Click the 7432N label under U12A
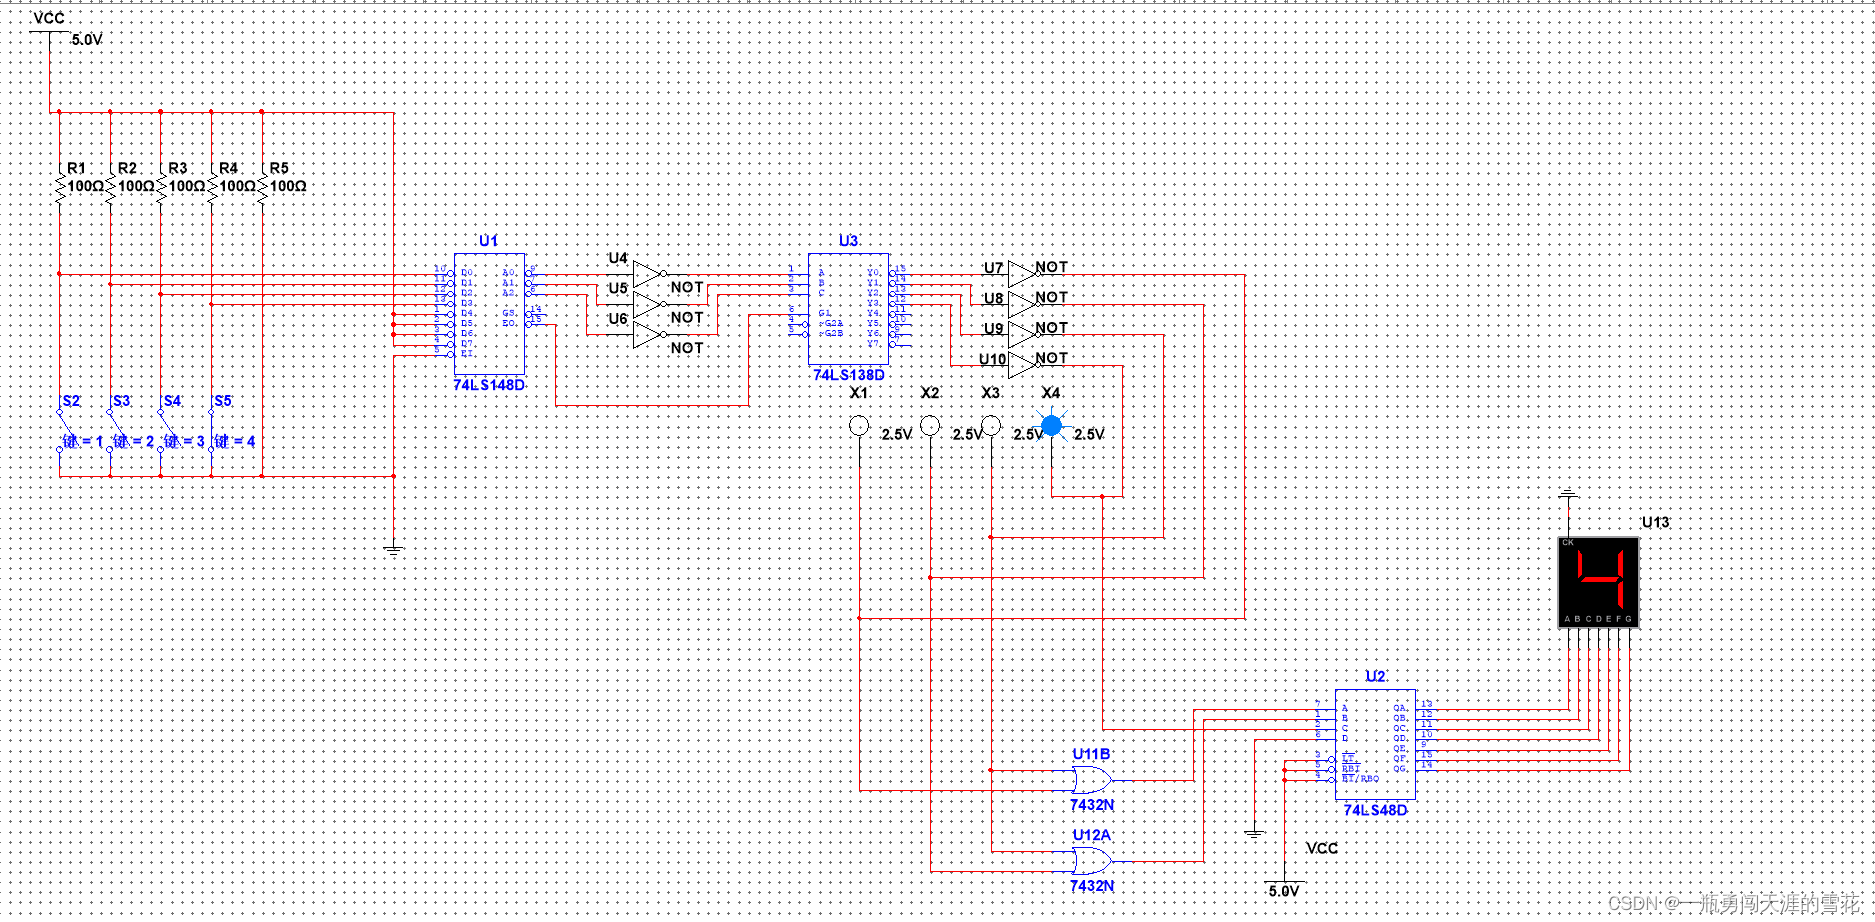1875x922 pixels. point(1092,886)
